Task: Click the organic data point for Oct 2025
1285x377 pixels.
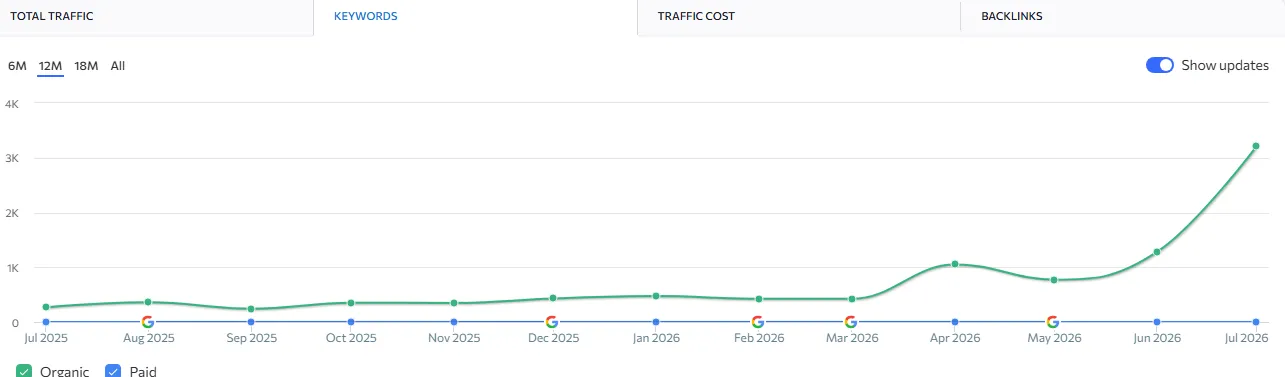Action: point(351,303)
